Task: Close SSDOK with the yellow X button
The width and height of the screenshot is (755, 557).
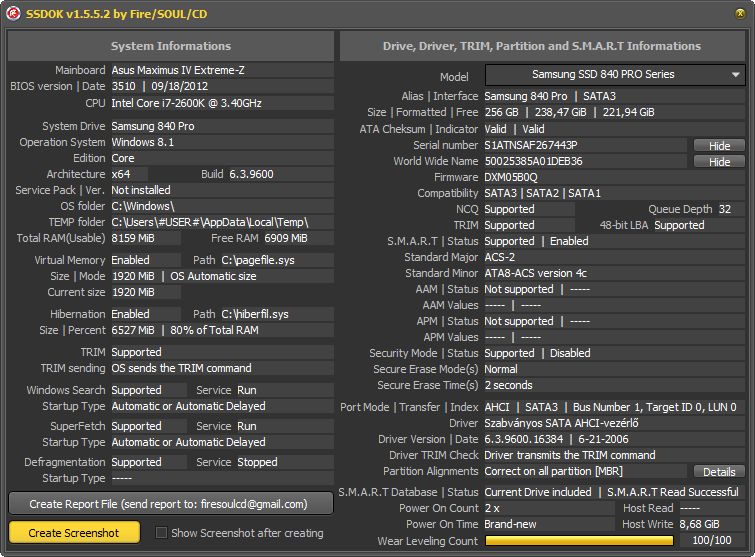Action: [x=740, y=13]
